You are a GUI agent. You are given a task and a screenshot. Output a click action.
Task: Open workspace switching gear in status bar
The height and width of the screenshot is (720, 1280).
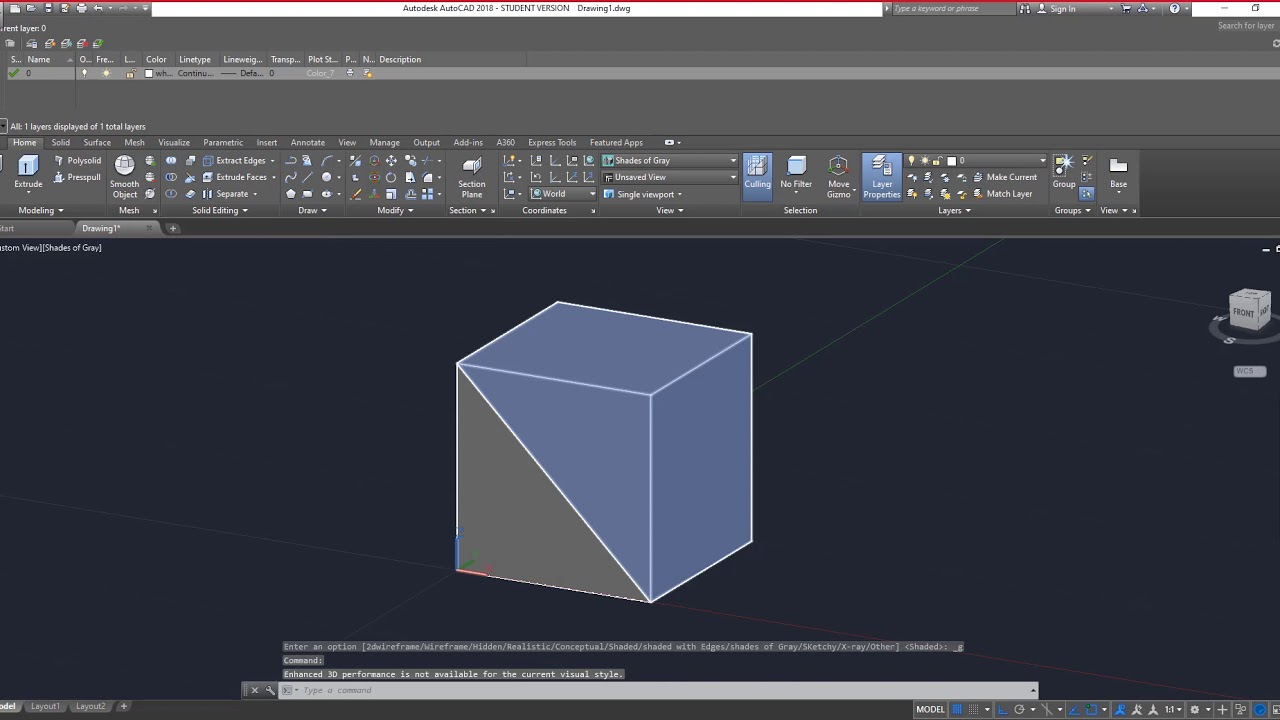click(1194, 709)
